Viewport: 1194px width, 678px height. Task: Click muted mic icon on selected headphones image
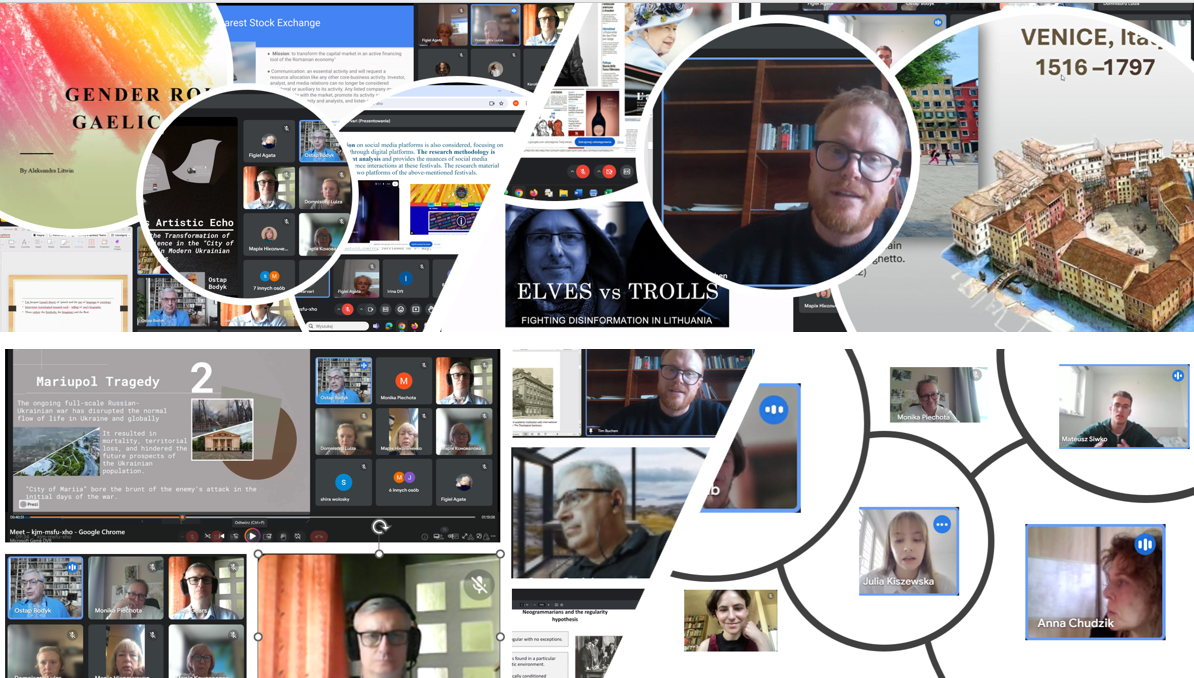479,584
